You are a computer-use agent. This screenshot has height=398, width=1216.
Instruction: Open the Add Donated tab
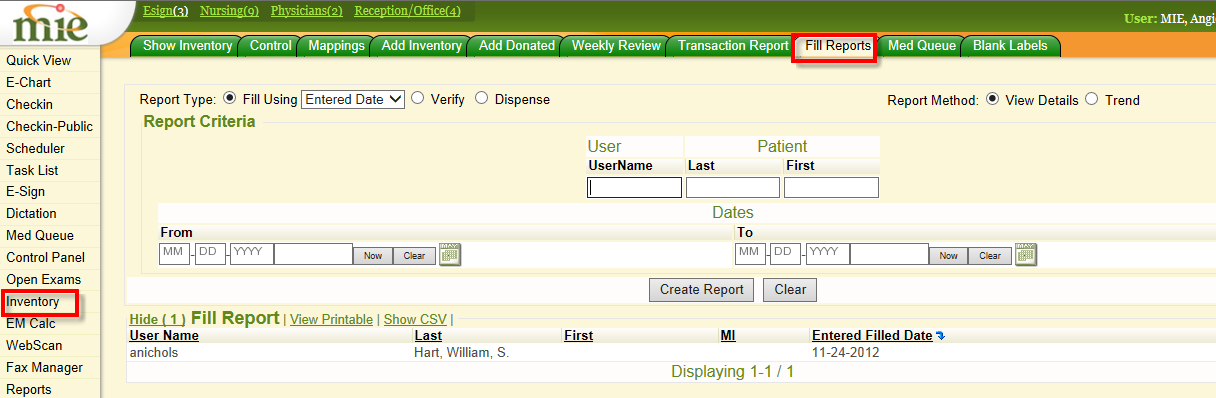click(x=516, y=46)
